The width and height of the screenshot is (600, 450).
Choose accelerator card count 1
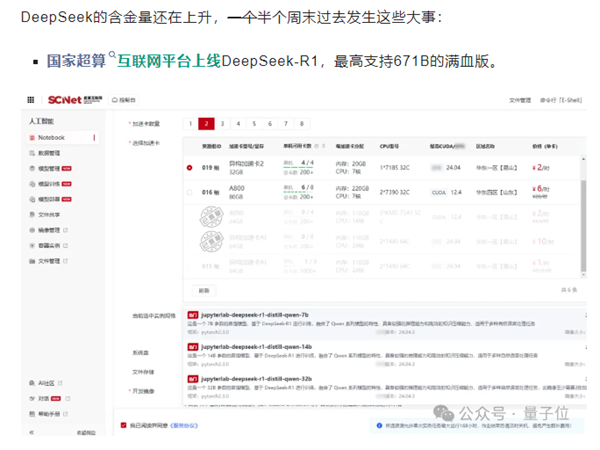(191, 123)
